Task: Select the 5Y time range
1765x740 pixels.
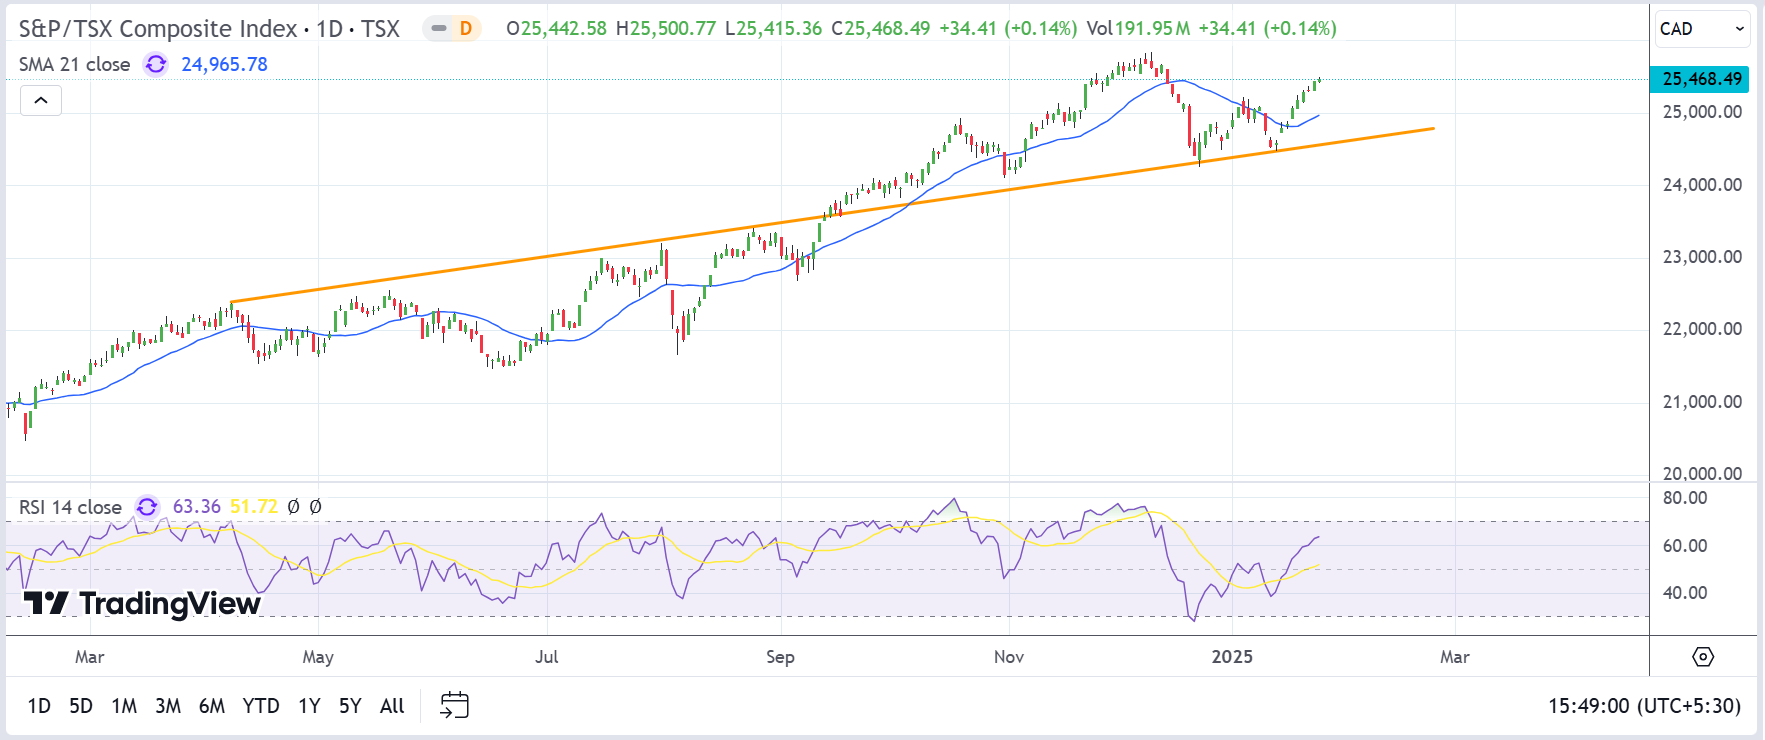Action: pos(350,706)
